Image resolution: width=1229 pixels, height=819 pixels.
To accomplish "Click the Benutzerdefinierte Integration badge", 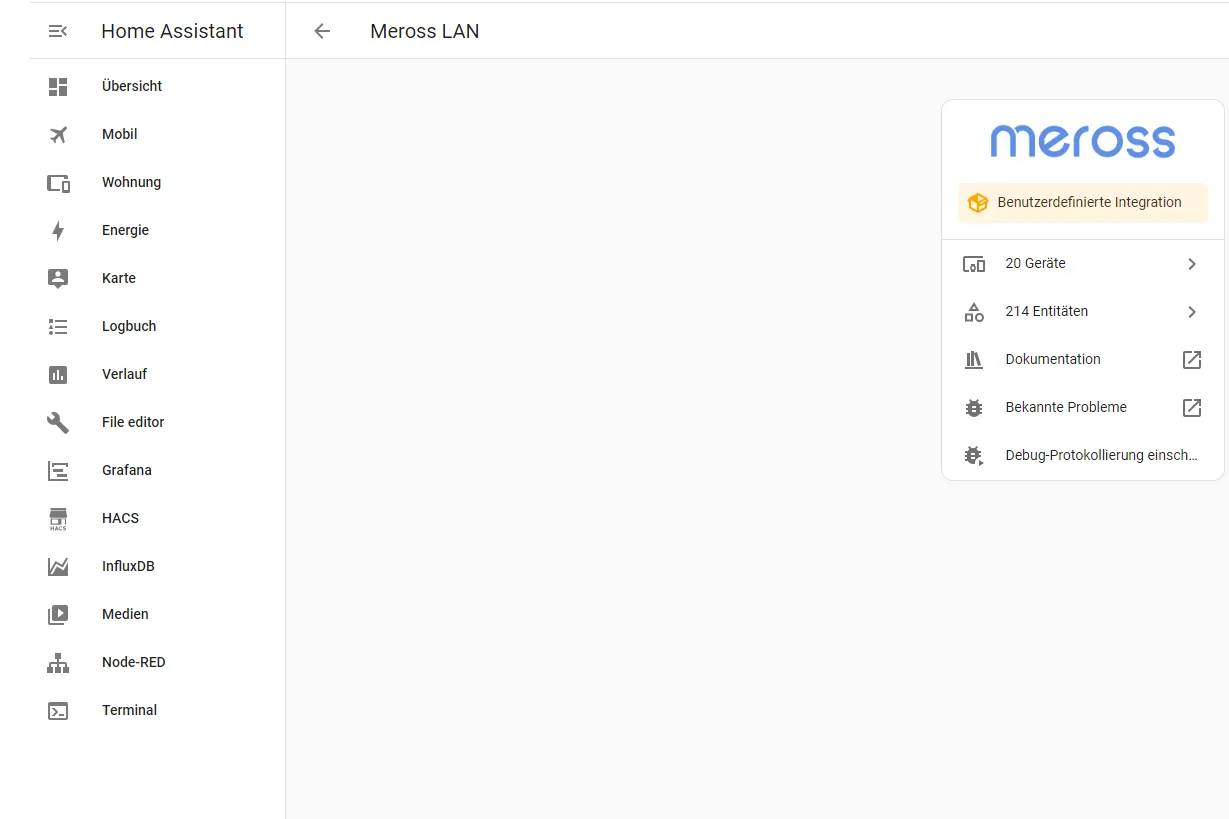I will (1083, 202).
